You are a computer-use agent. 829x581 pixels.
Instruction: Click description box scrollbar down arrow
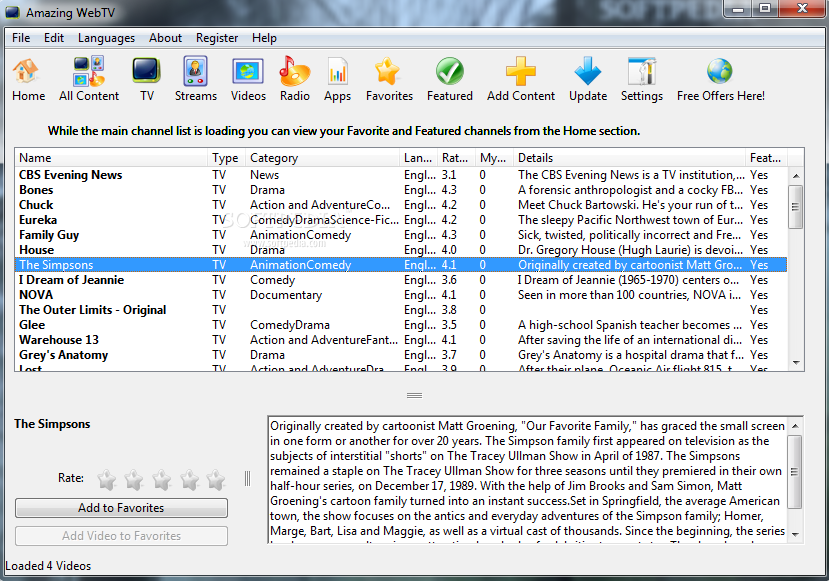795,535
